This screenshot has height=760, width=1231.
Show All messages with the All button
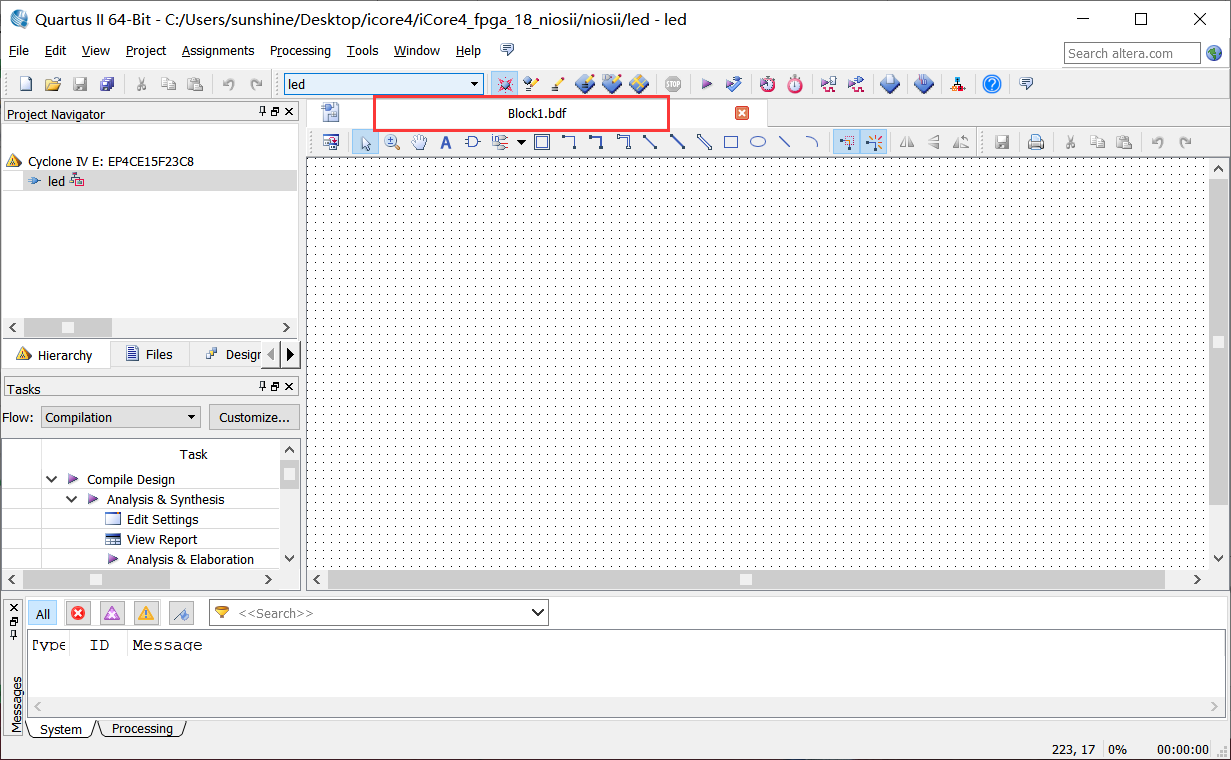[x=43, y=613]
